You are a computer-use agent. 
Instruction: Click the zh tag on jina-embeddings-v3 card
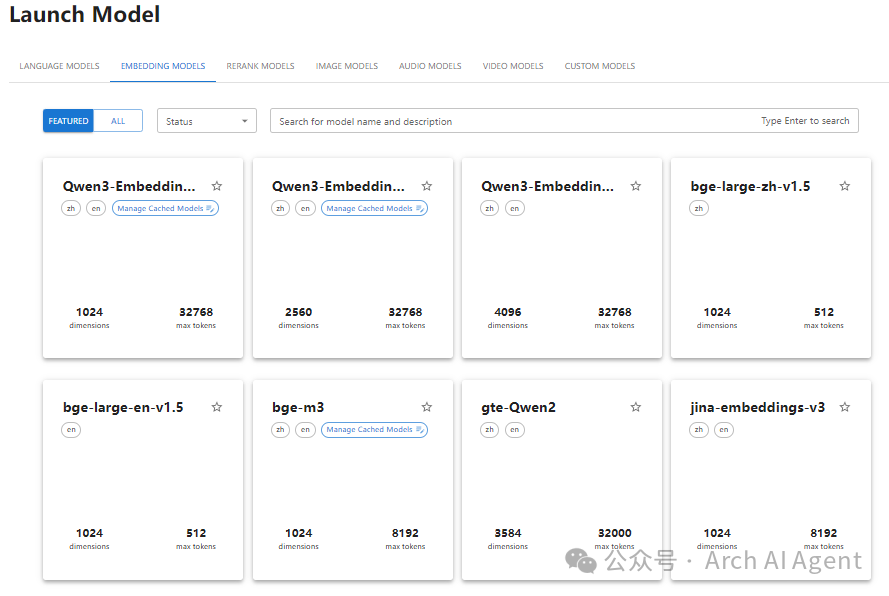click(698, 430)
